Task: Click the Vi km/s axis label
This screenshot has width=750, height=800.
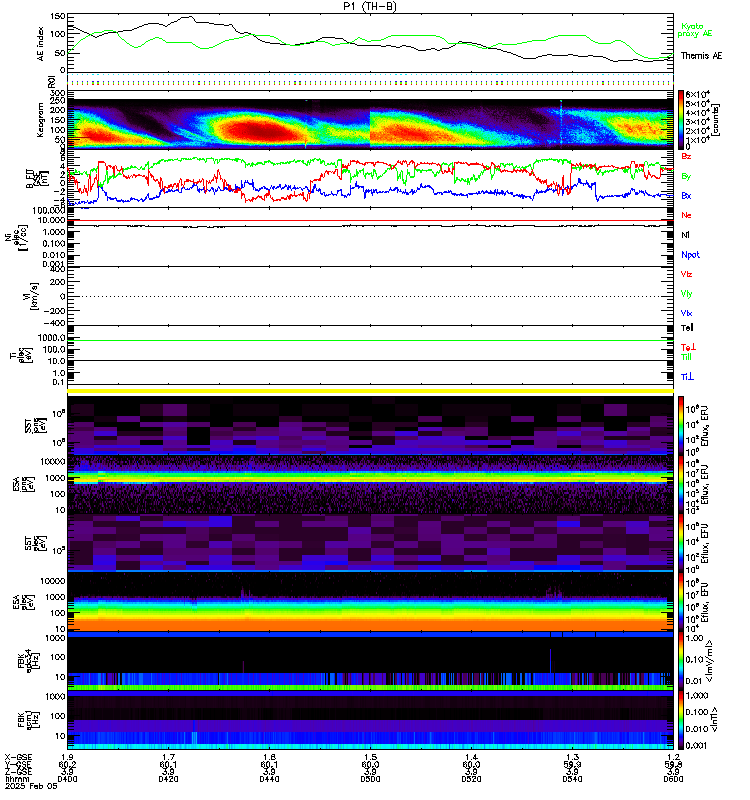Action: [34, 296]
